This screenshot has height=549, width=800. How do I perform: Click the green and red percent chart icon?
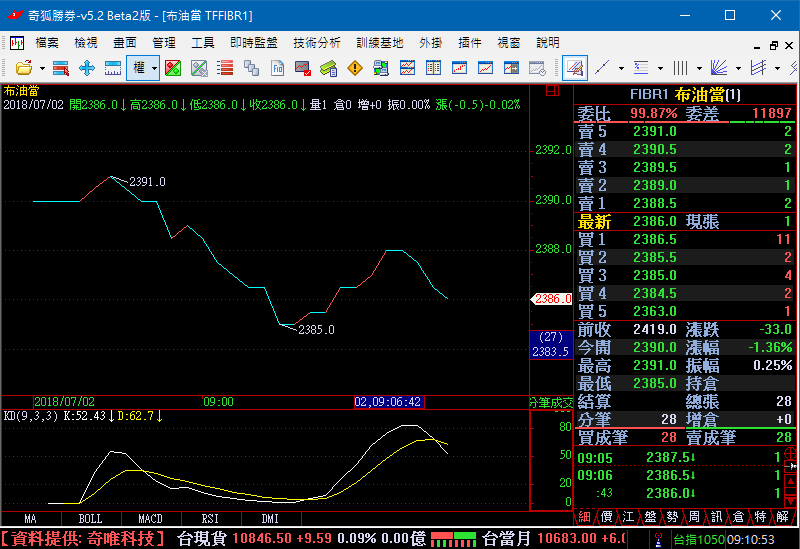[x=173, y=68]
